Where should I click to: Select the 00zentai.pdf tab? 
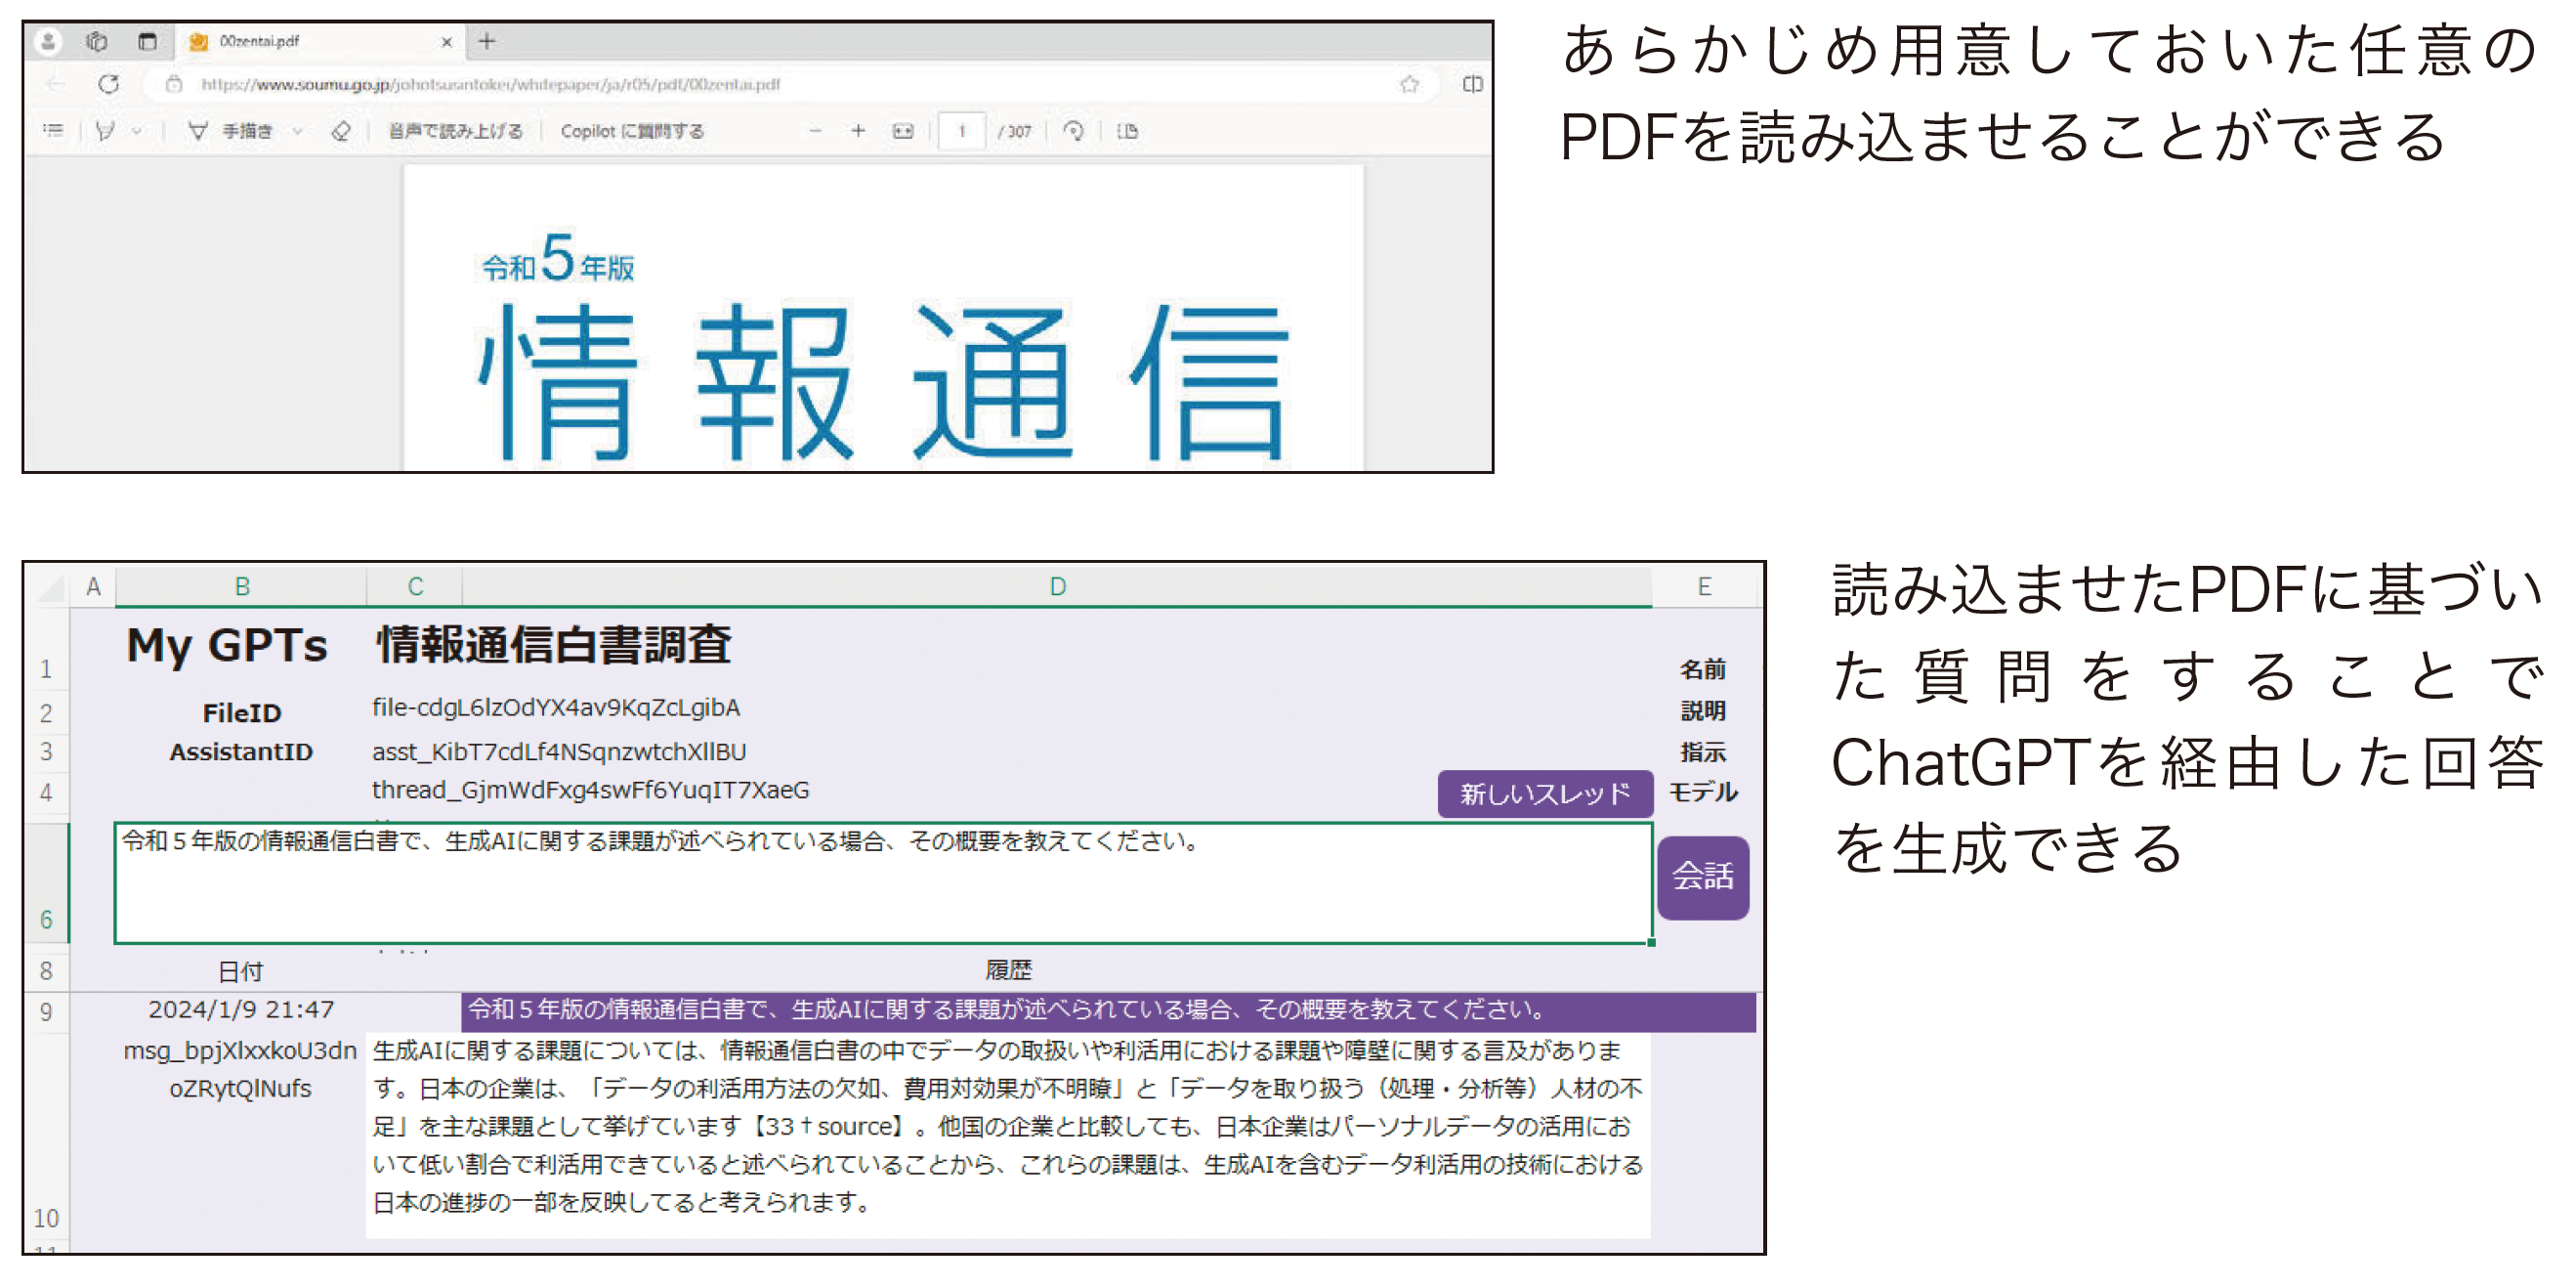tap(260, 41)
